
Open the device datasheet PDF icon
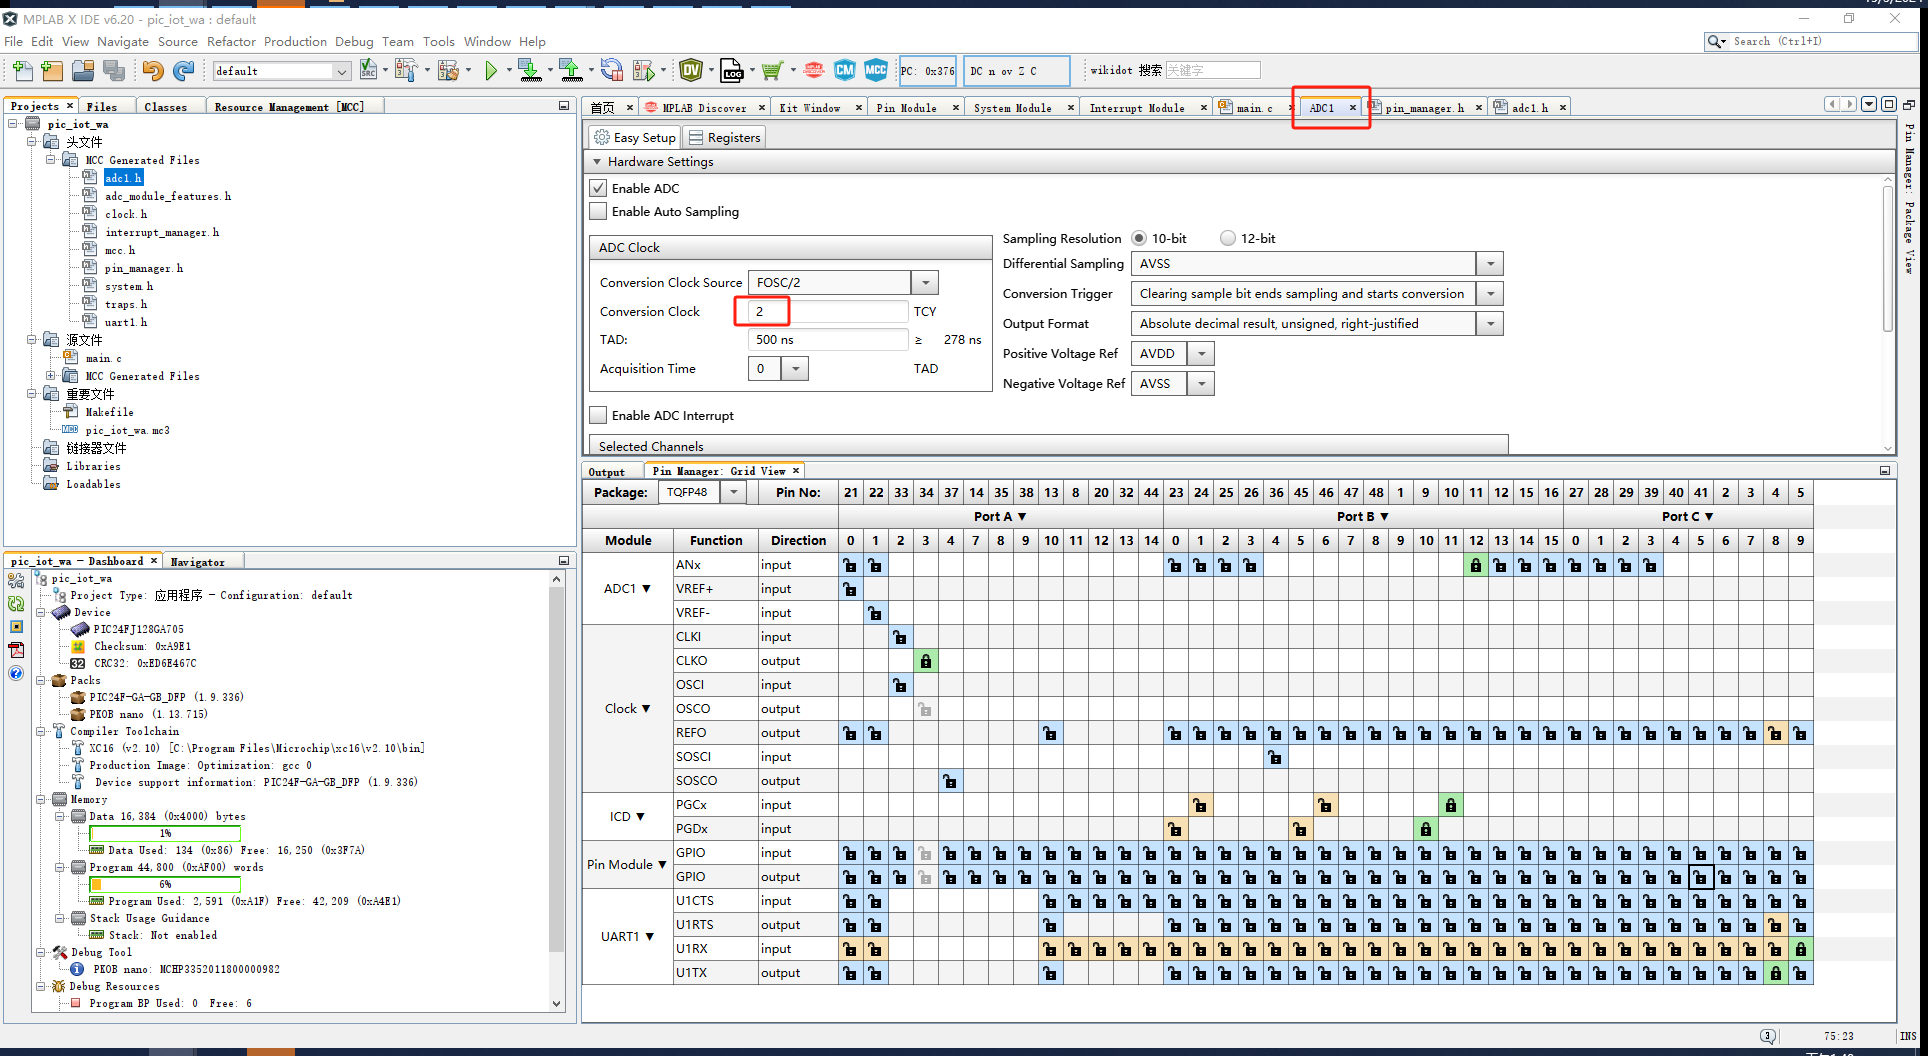click(16, 650)
